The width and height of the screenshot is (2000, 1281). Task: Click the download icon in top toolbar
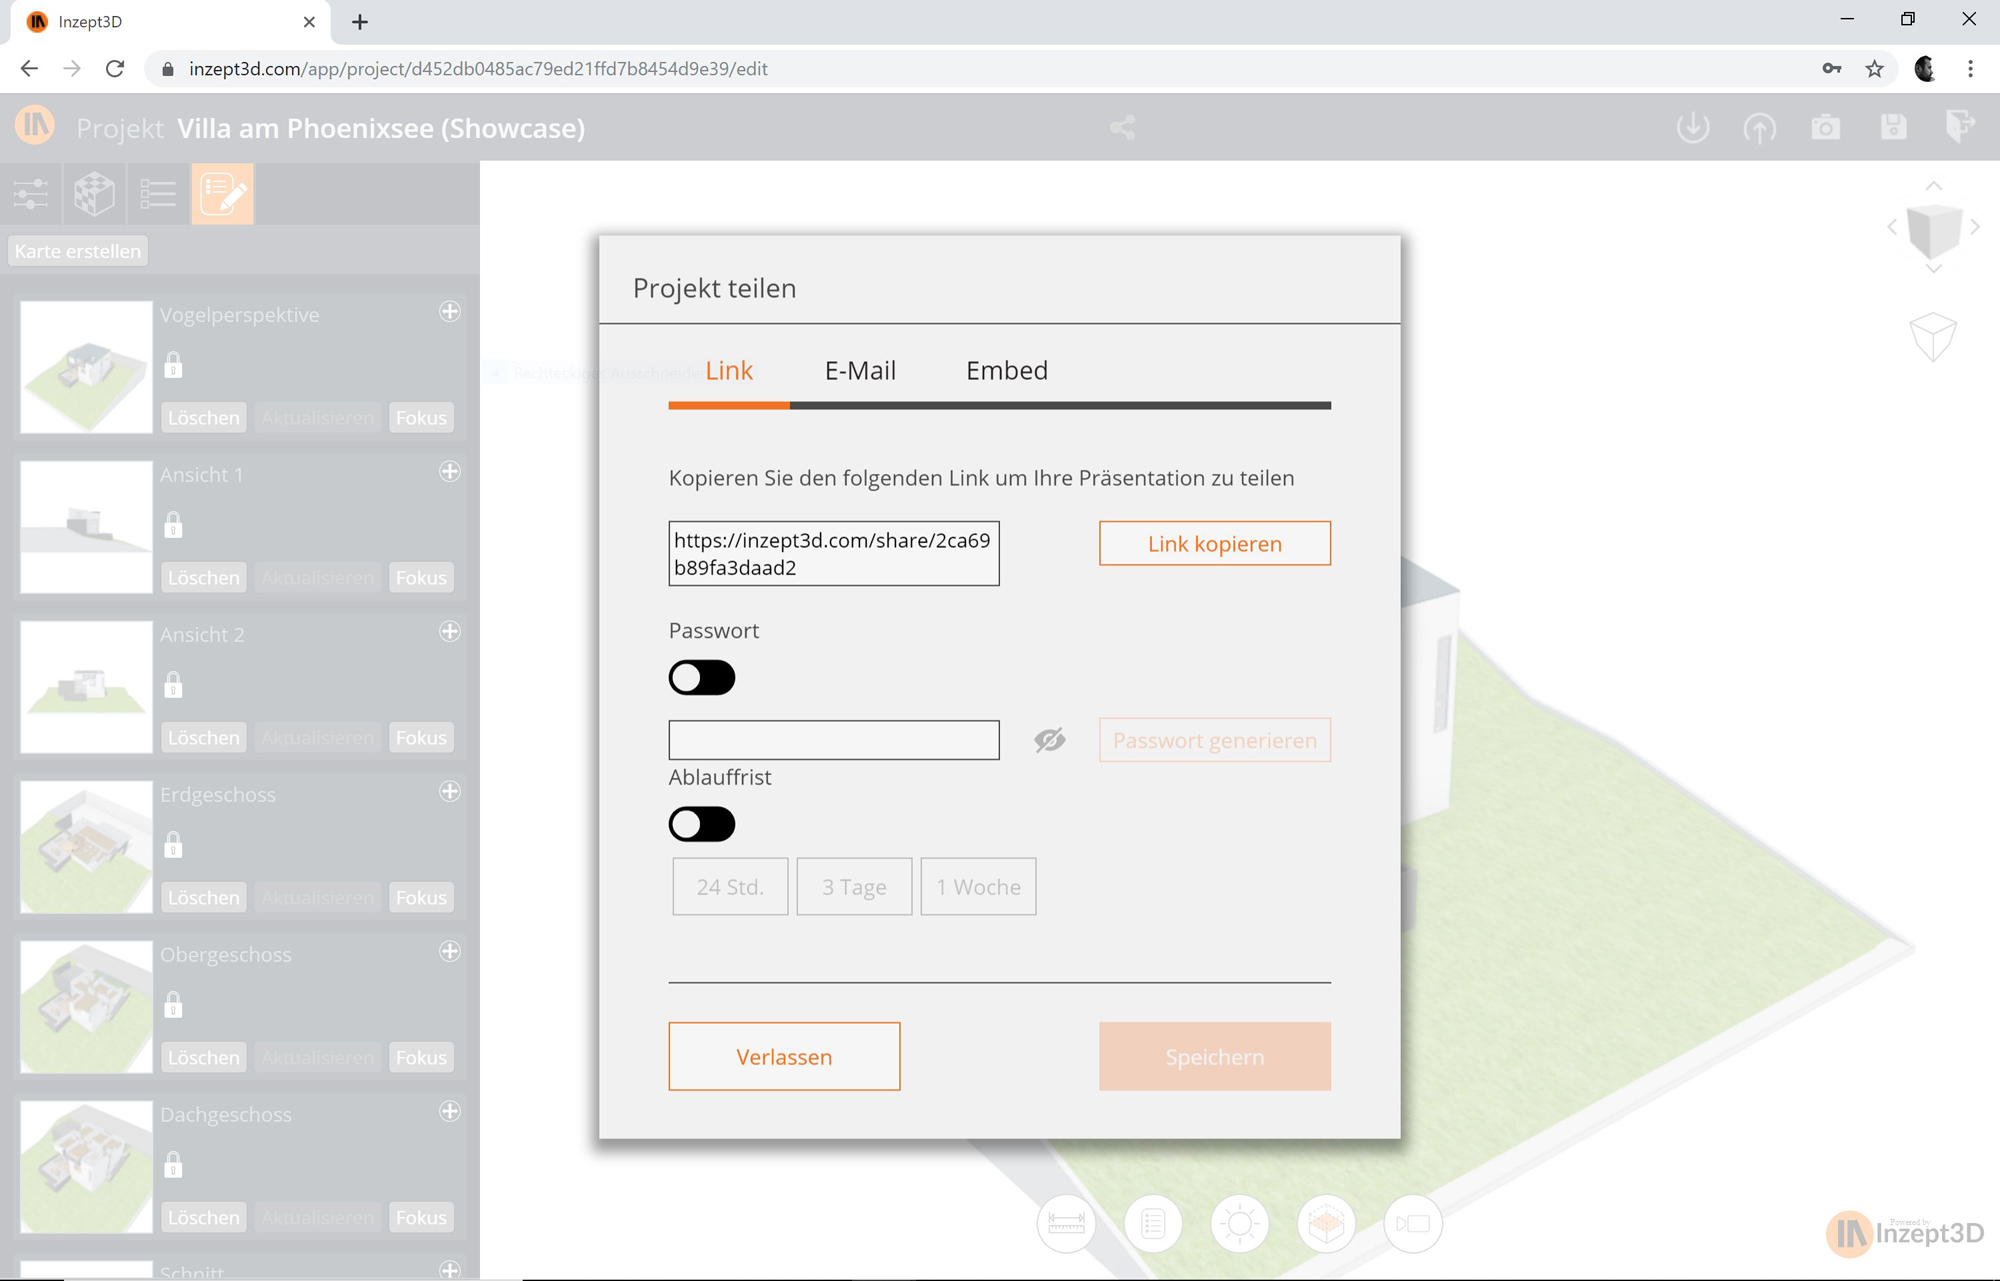point(1693,127)
